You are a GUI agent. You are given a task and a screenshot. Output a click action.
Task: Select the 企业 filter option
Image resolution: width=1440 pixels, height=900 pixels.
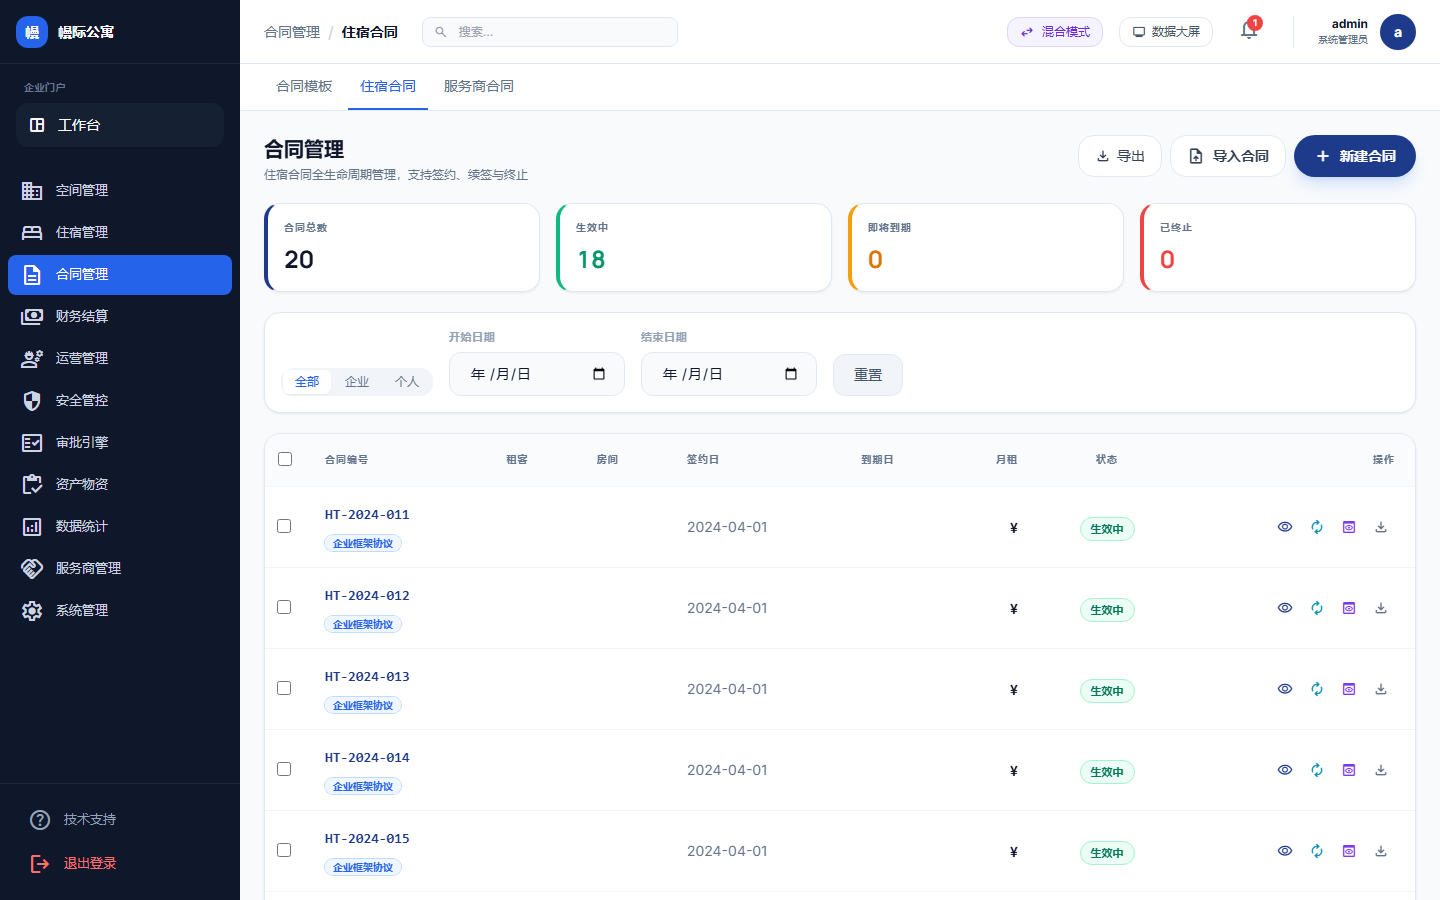[x=357, y=381]
